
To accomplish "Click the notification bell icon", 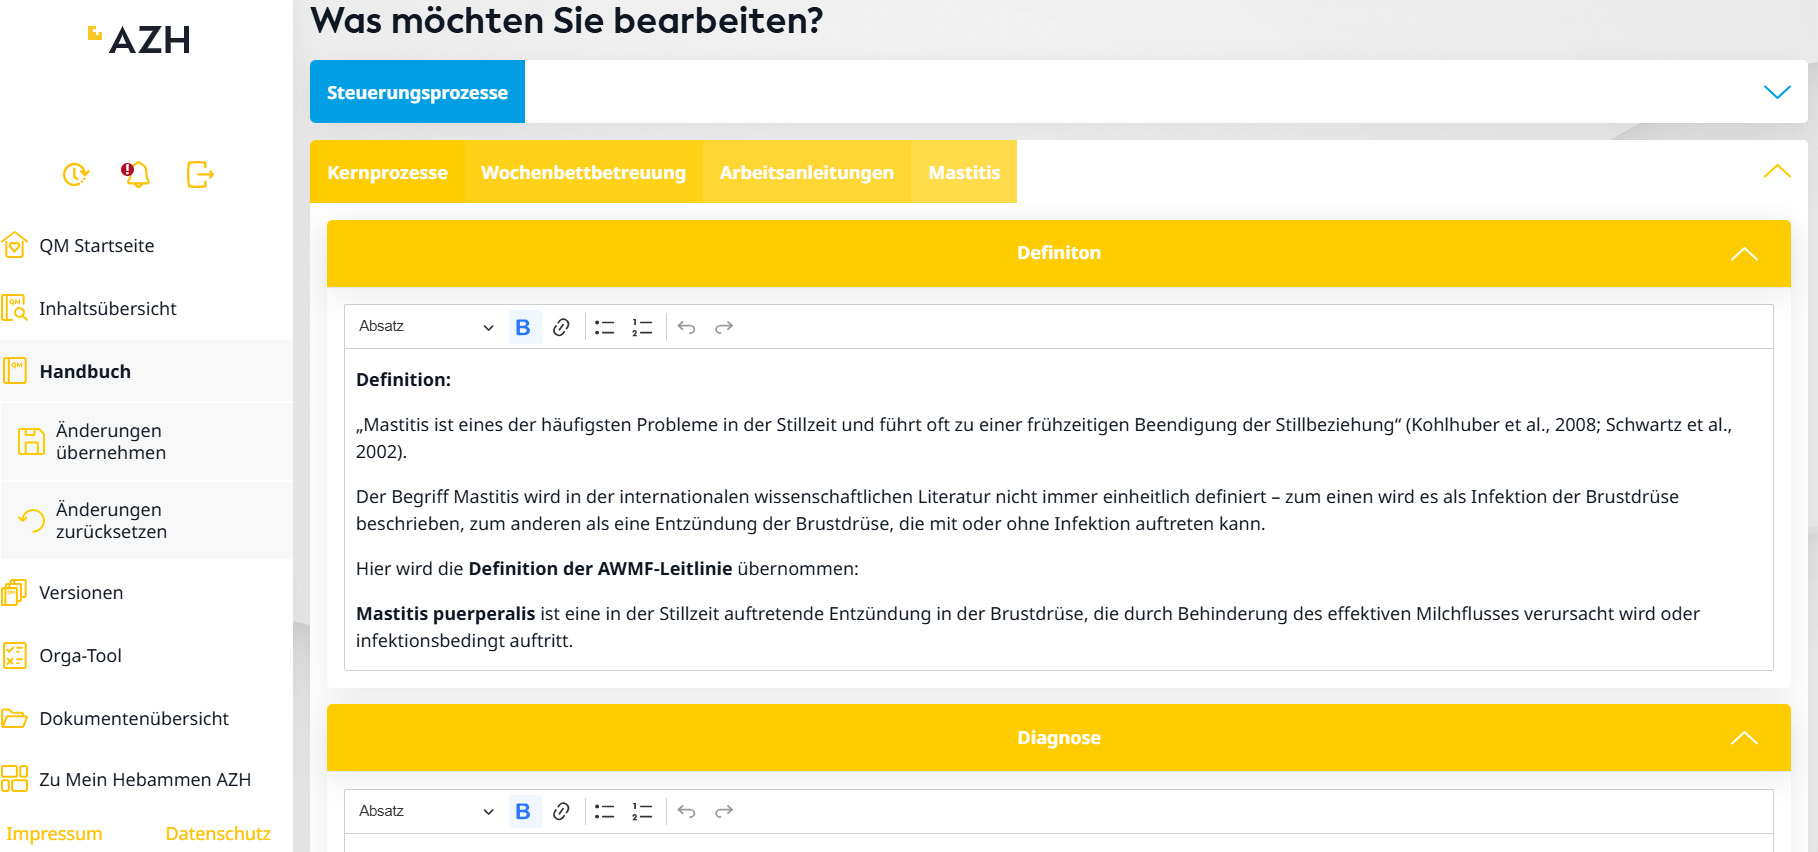I will click(x=136, y=175).
